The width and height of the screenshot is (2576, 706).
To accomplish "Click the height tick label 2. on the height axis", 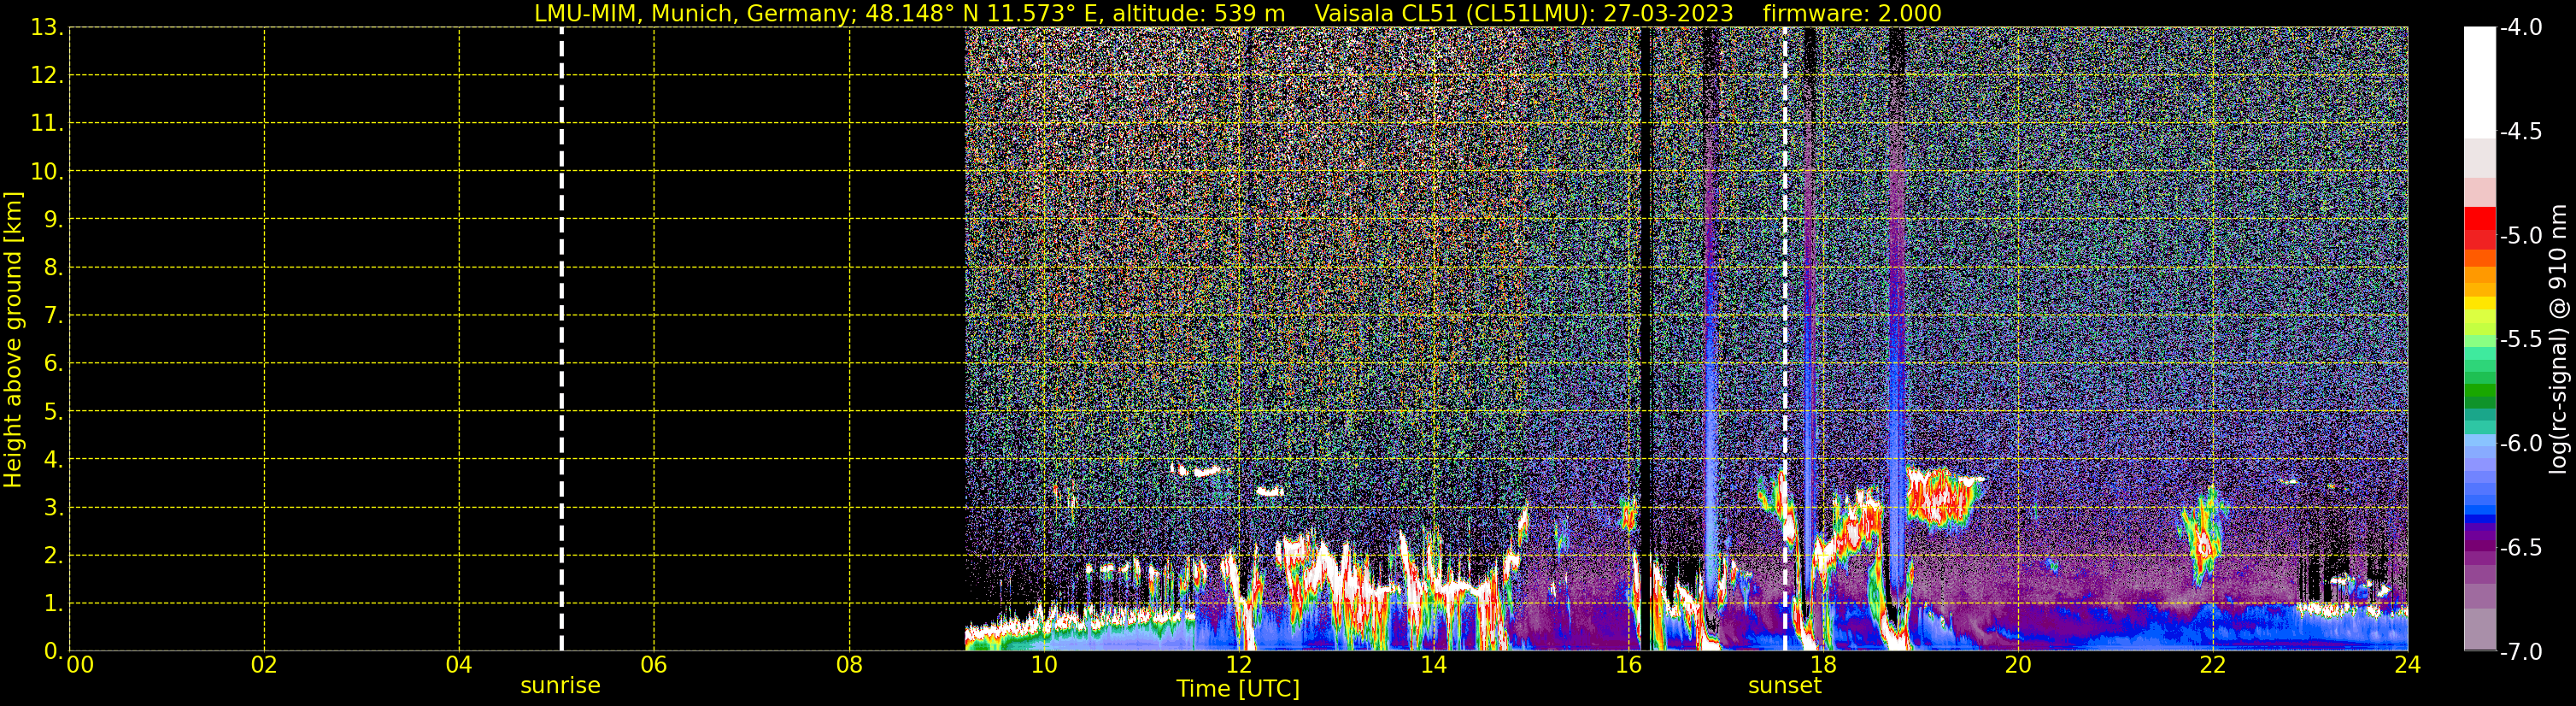I will [53, 555].
